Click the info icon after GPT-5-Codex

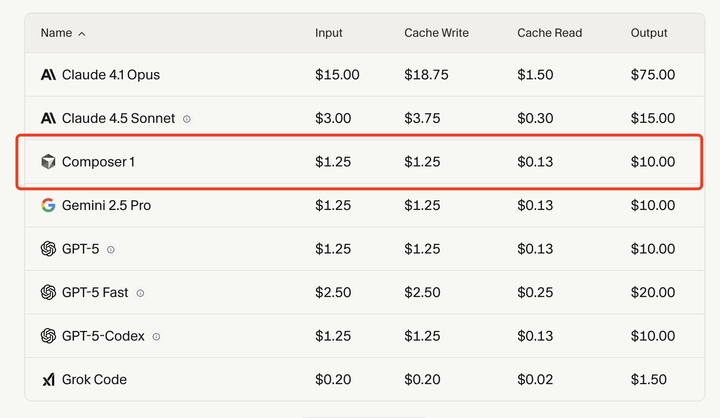point(157,337)
